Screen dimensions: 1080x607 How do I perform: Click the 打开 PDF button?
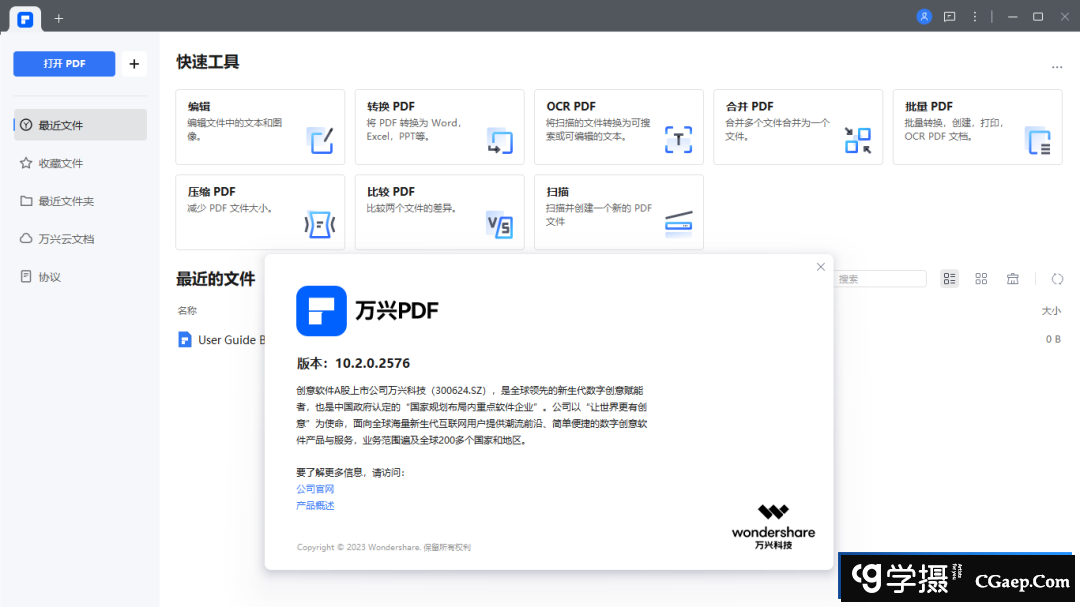(64, 63)
